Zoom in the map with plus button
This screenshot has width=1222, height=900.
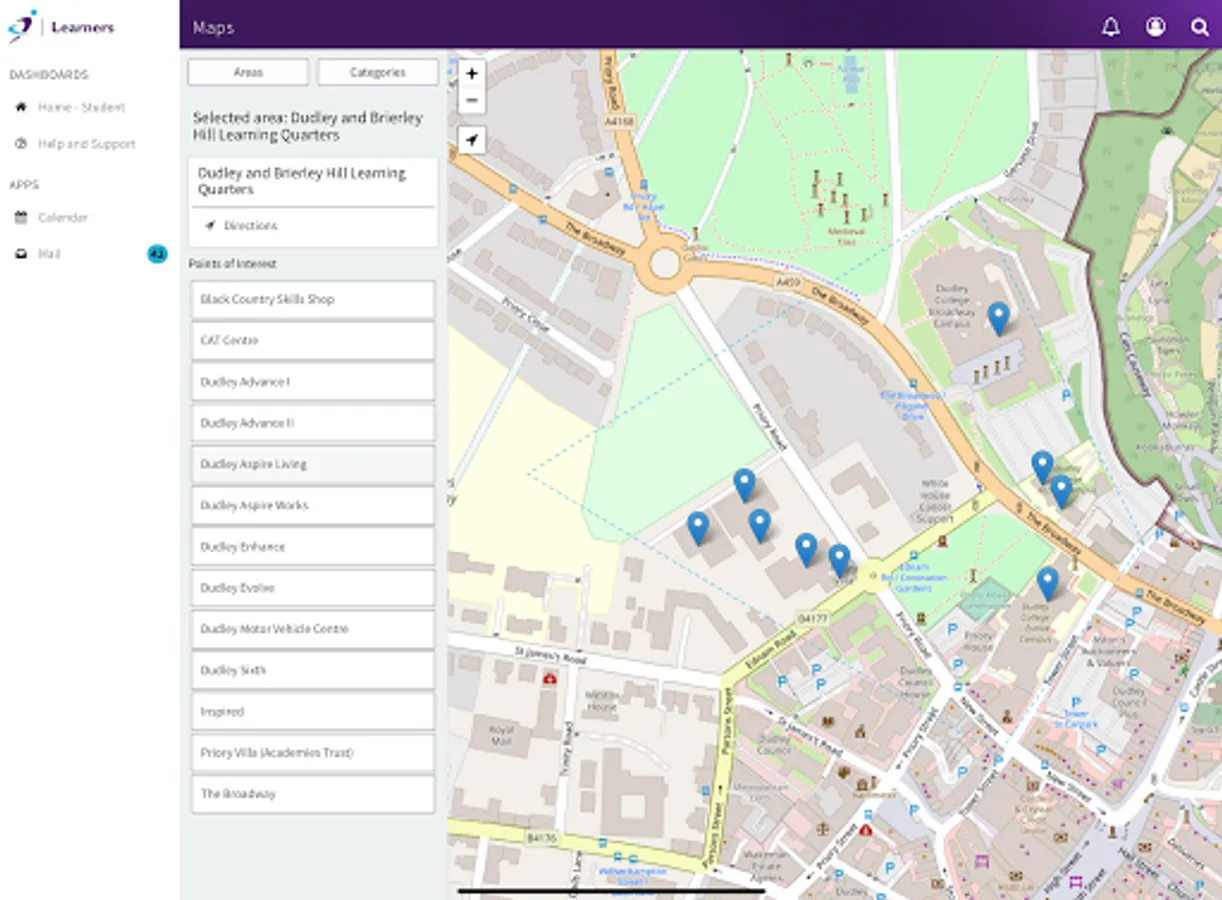(472, 73)
